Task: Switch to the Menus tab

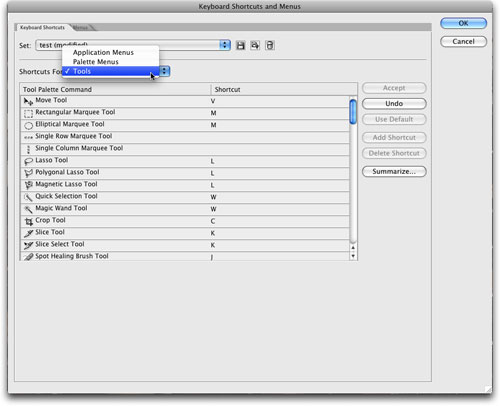Action: tap(81, 27)
